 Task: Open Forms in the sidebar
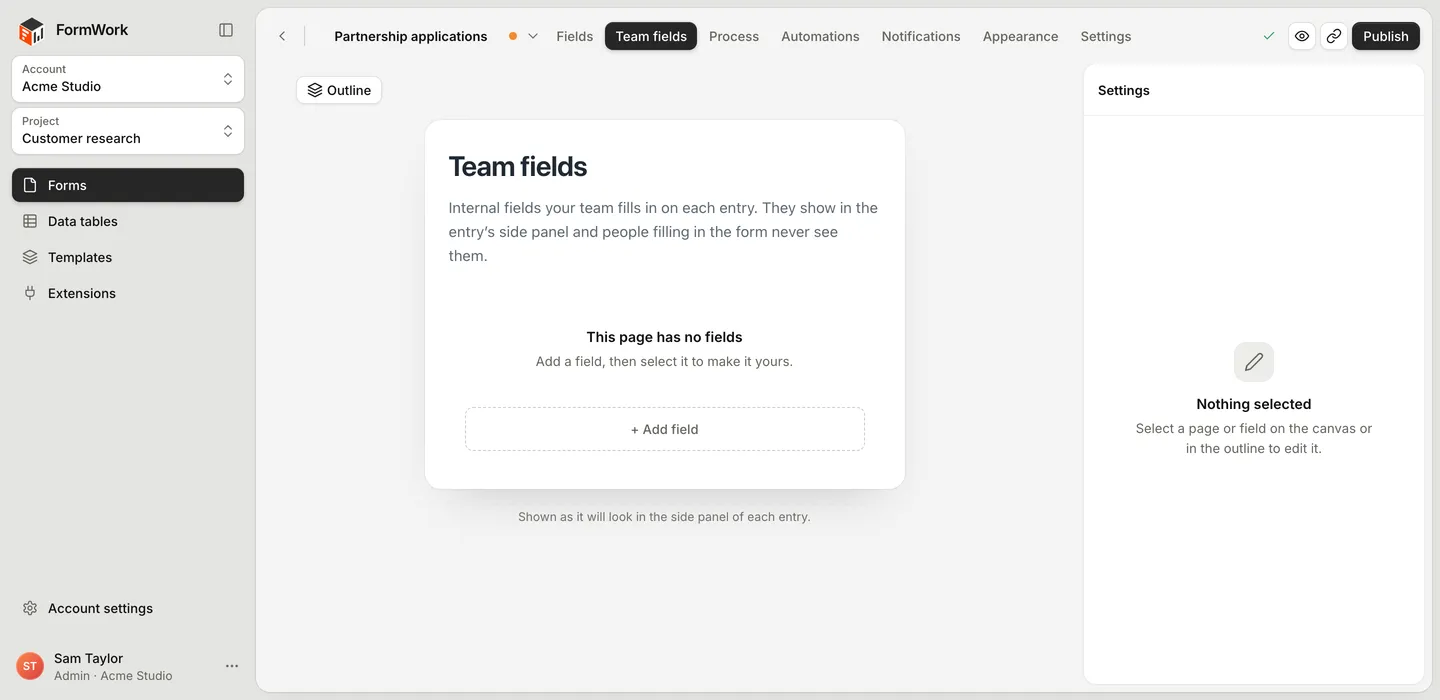click(128, 185)
